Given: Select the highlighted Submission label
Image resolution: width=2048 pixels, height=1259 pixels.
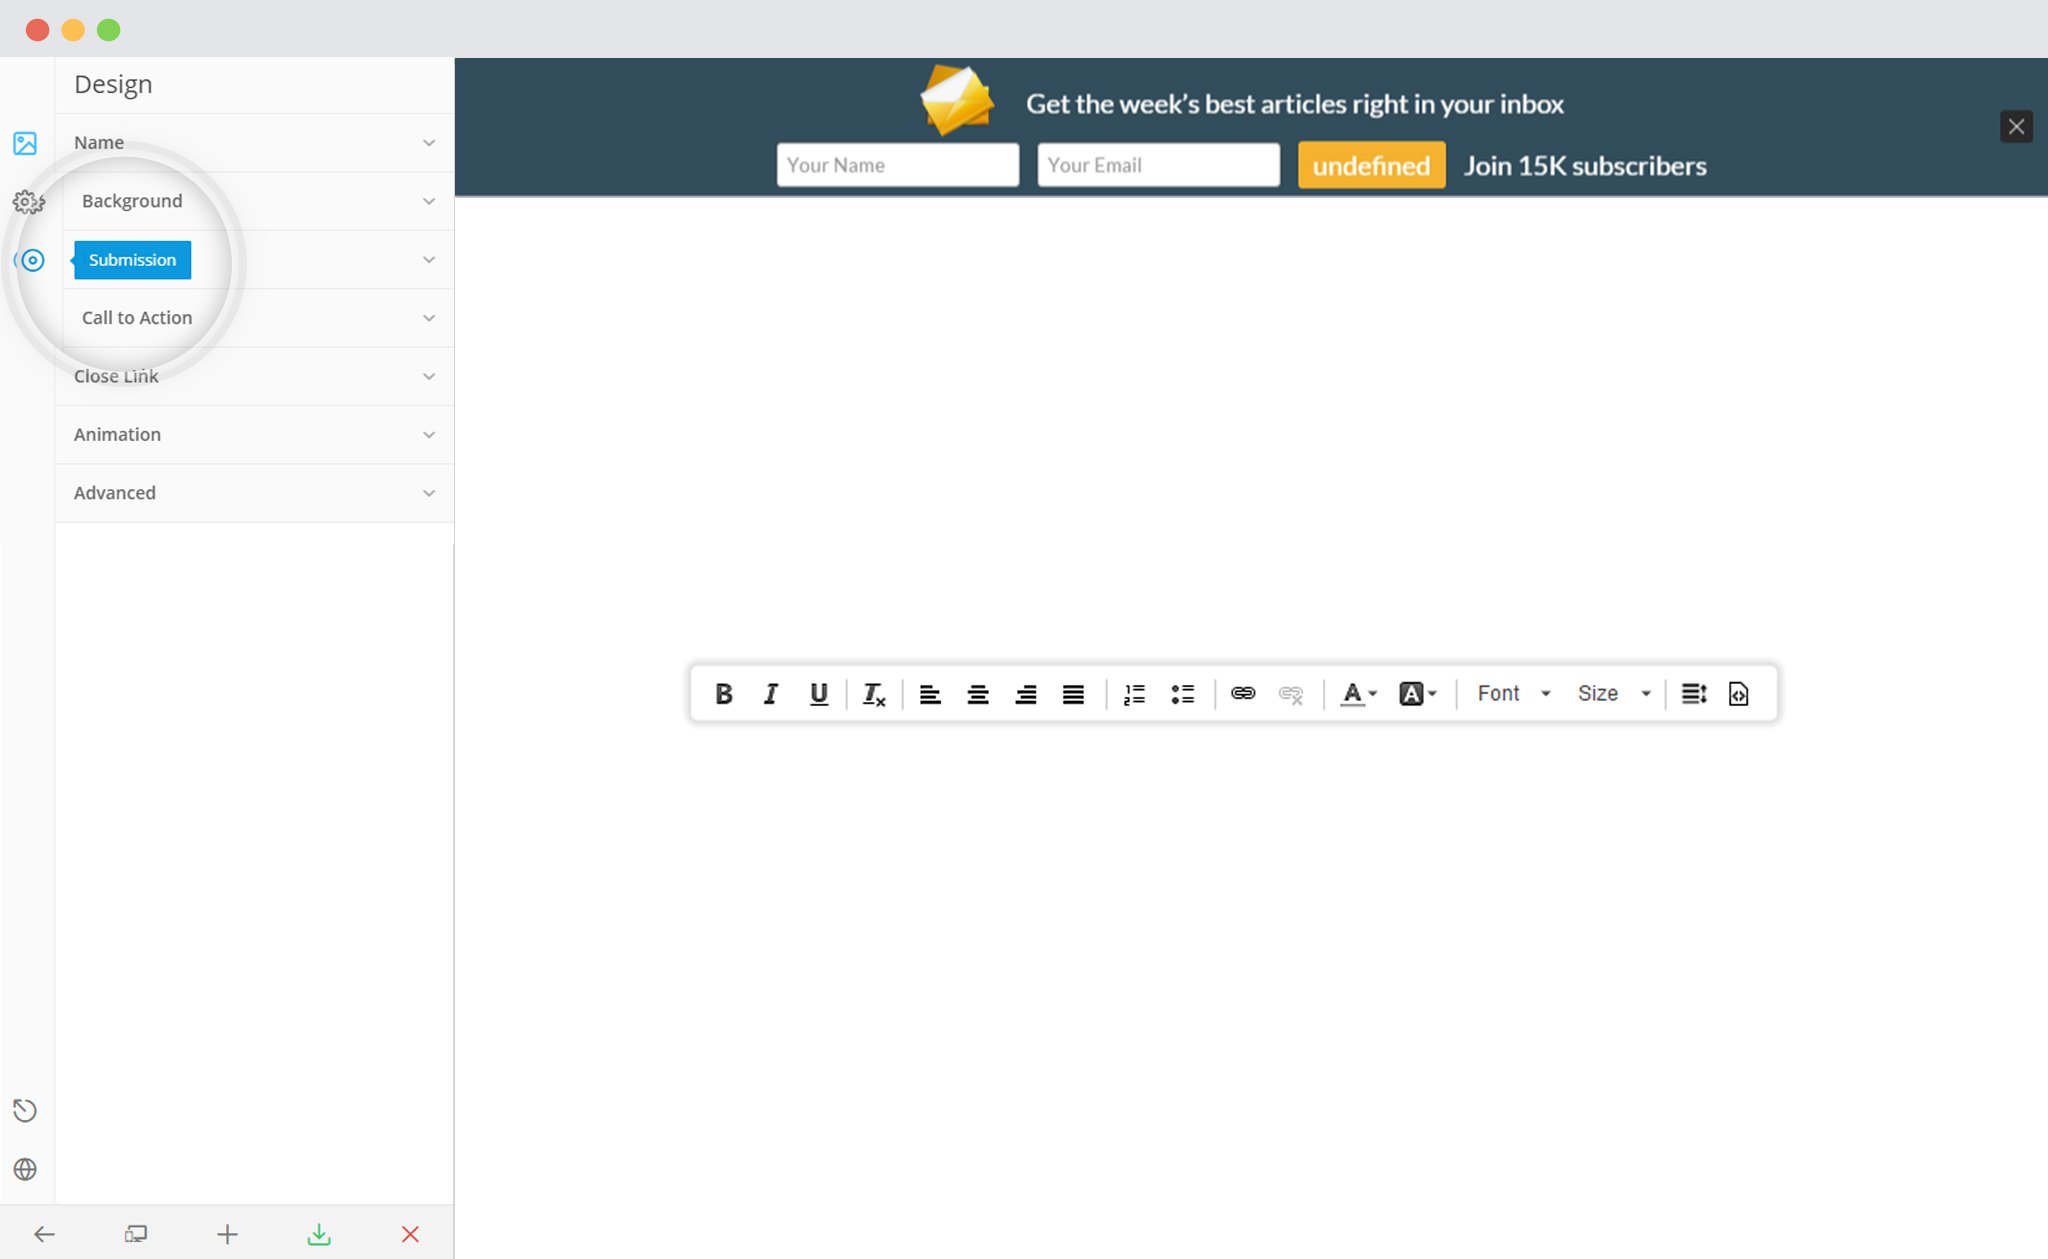Looking at the screenshot, I should [x=132, y=260].
